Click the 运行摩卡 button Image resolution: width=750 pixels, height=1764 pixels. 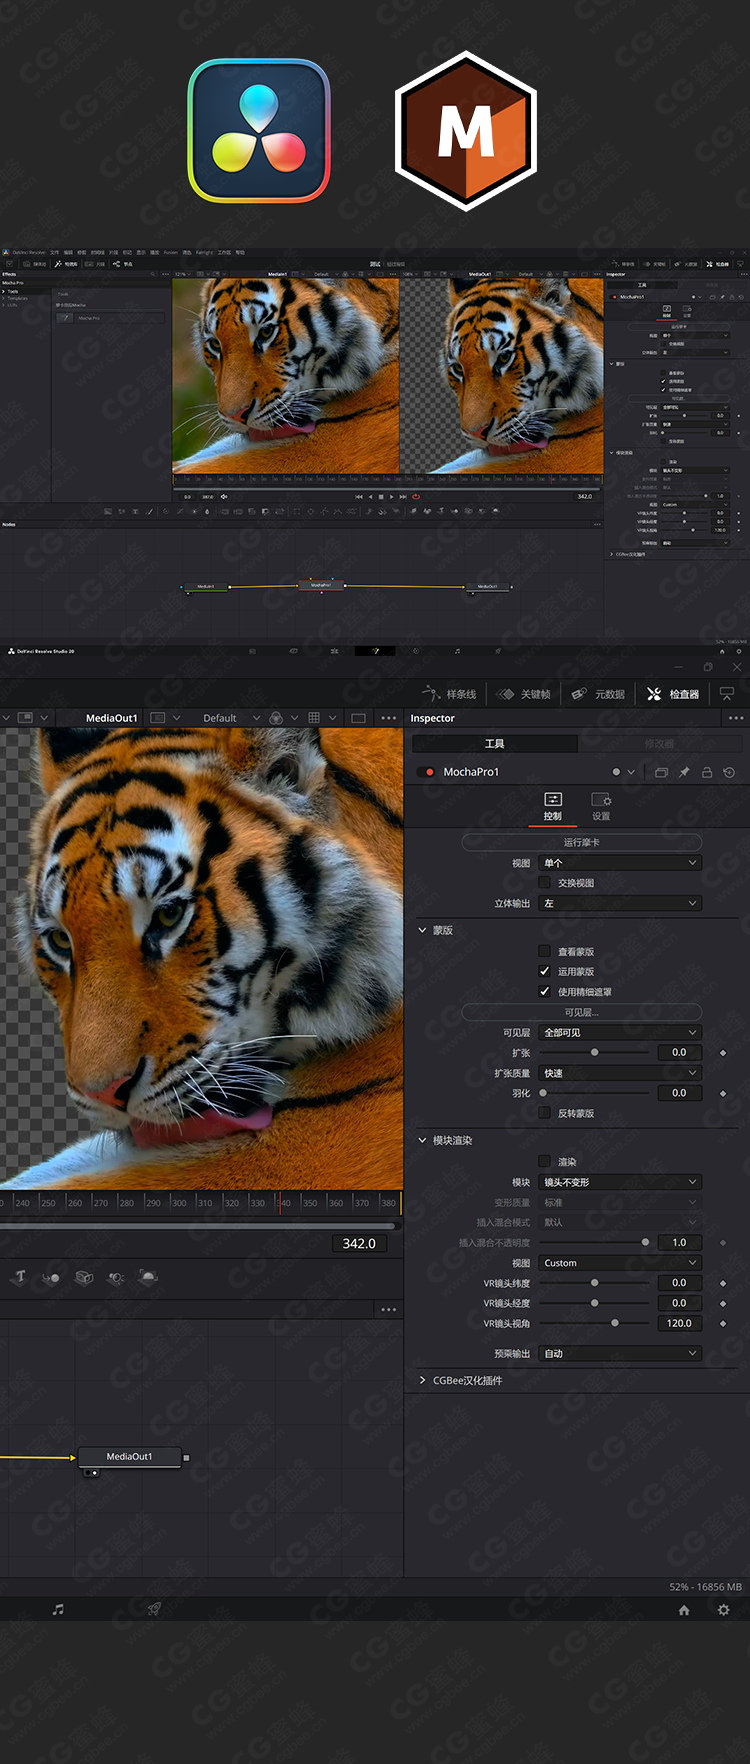(581, 842)
